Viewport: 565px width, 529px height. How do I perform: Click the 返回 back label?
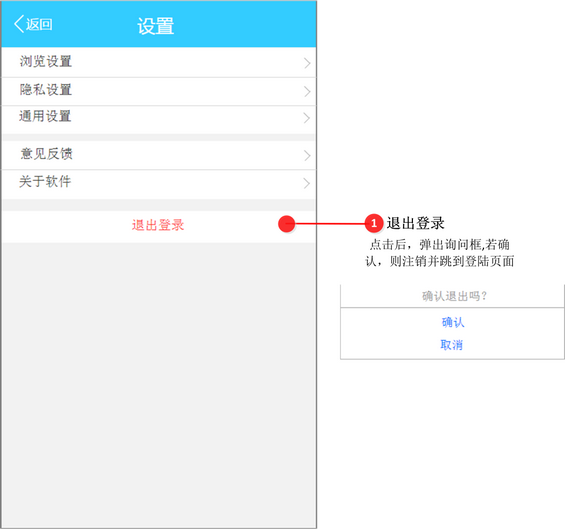[39, 25]
